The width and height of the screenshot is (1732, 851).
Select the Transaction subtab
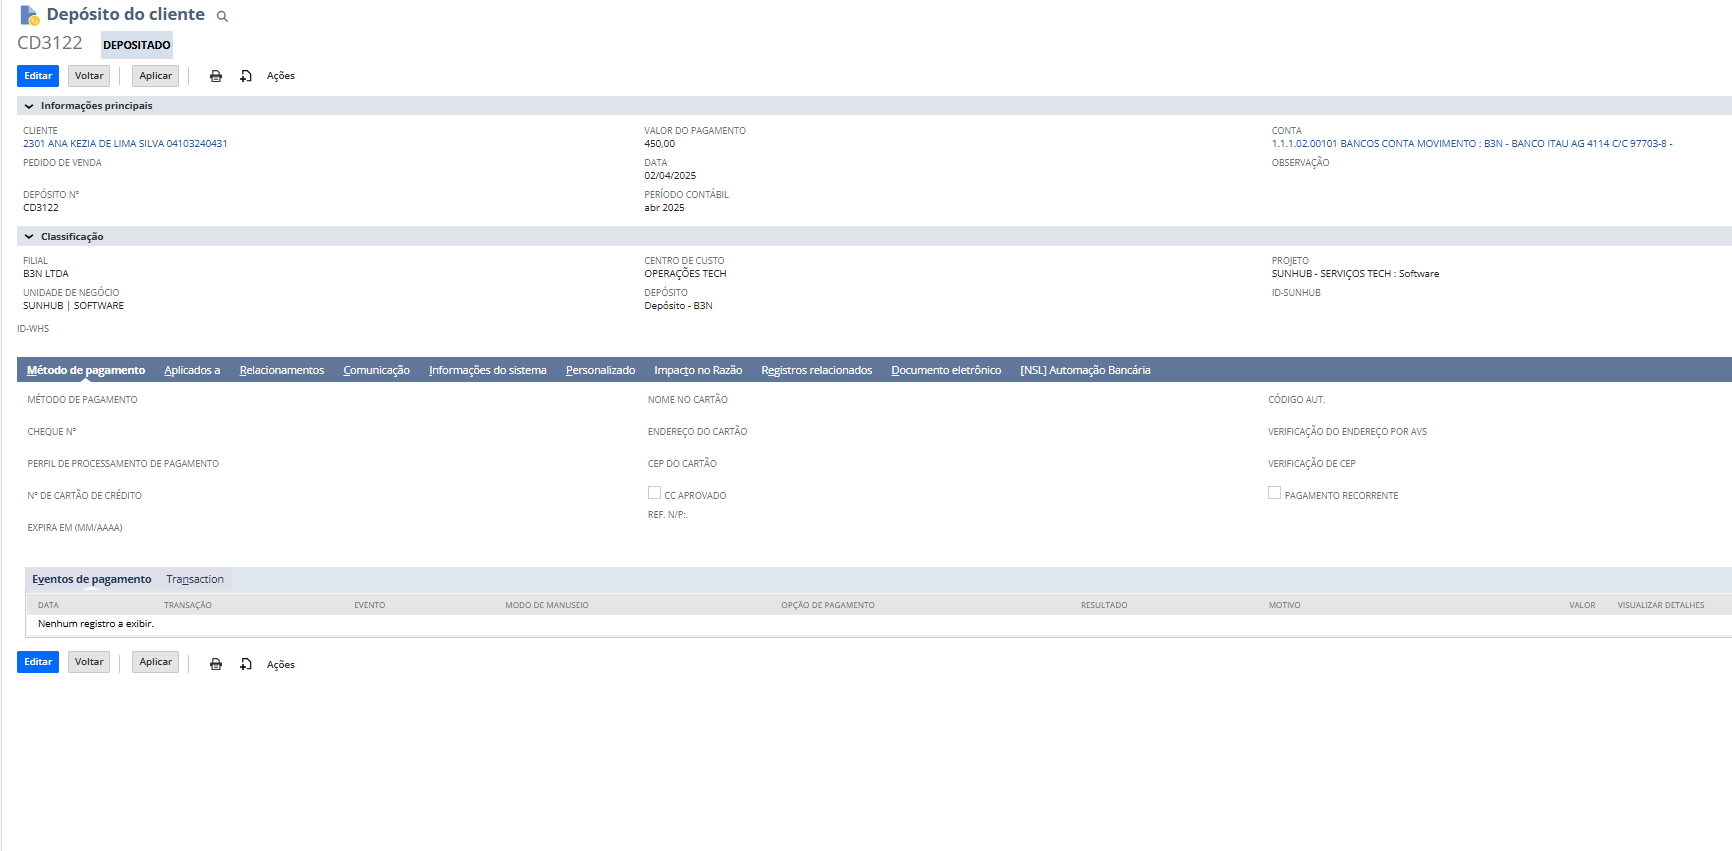coord(195,579)
